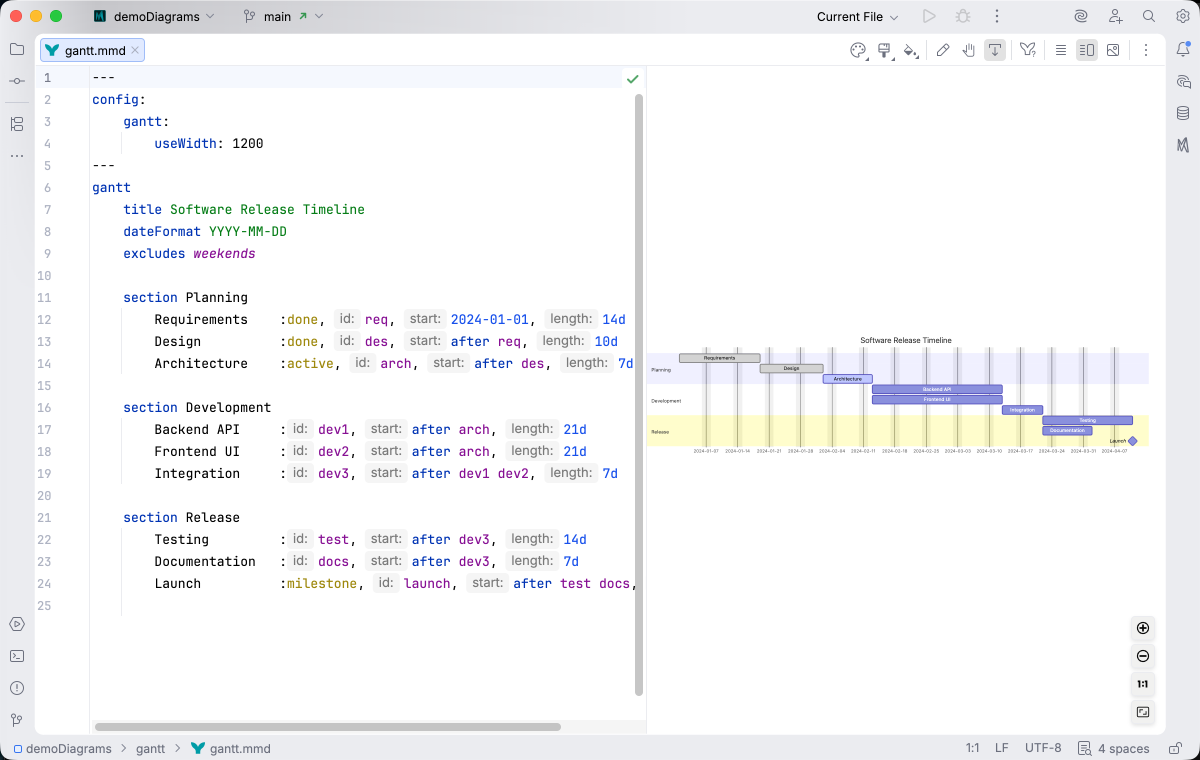Open the Current File run configuration dropdown
Screen dimensions: 1200x760
click(857, 16)
